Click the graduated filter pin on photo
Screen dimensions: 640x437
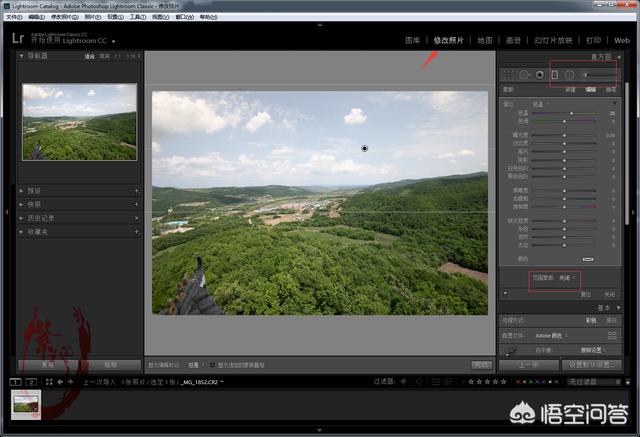pyautogui.click(x=364, y=148)
